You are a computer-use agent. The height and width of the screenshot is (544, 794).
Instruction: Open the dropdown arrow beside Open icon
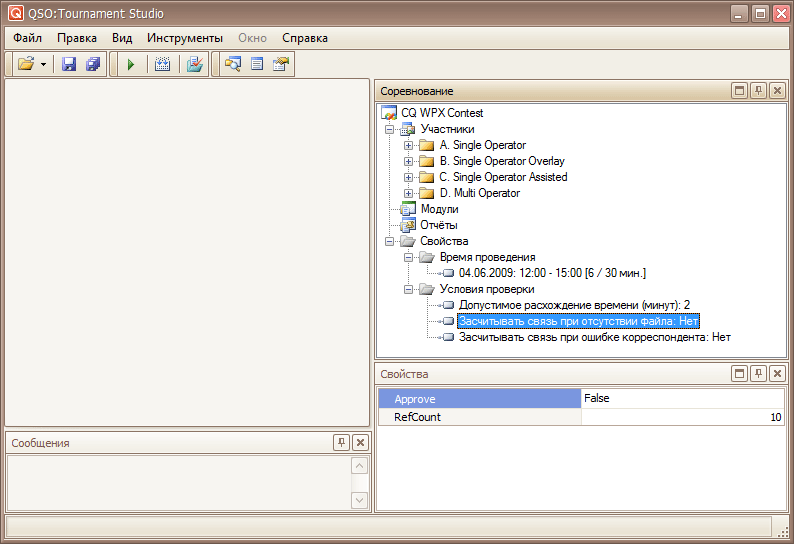coord(44,64)
